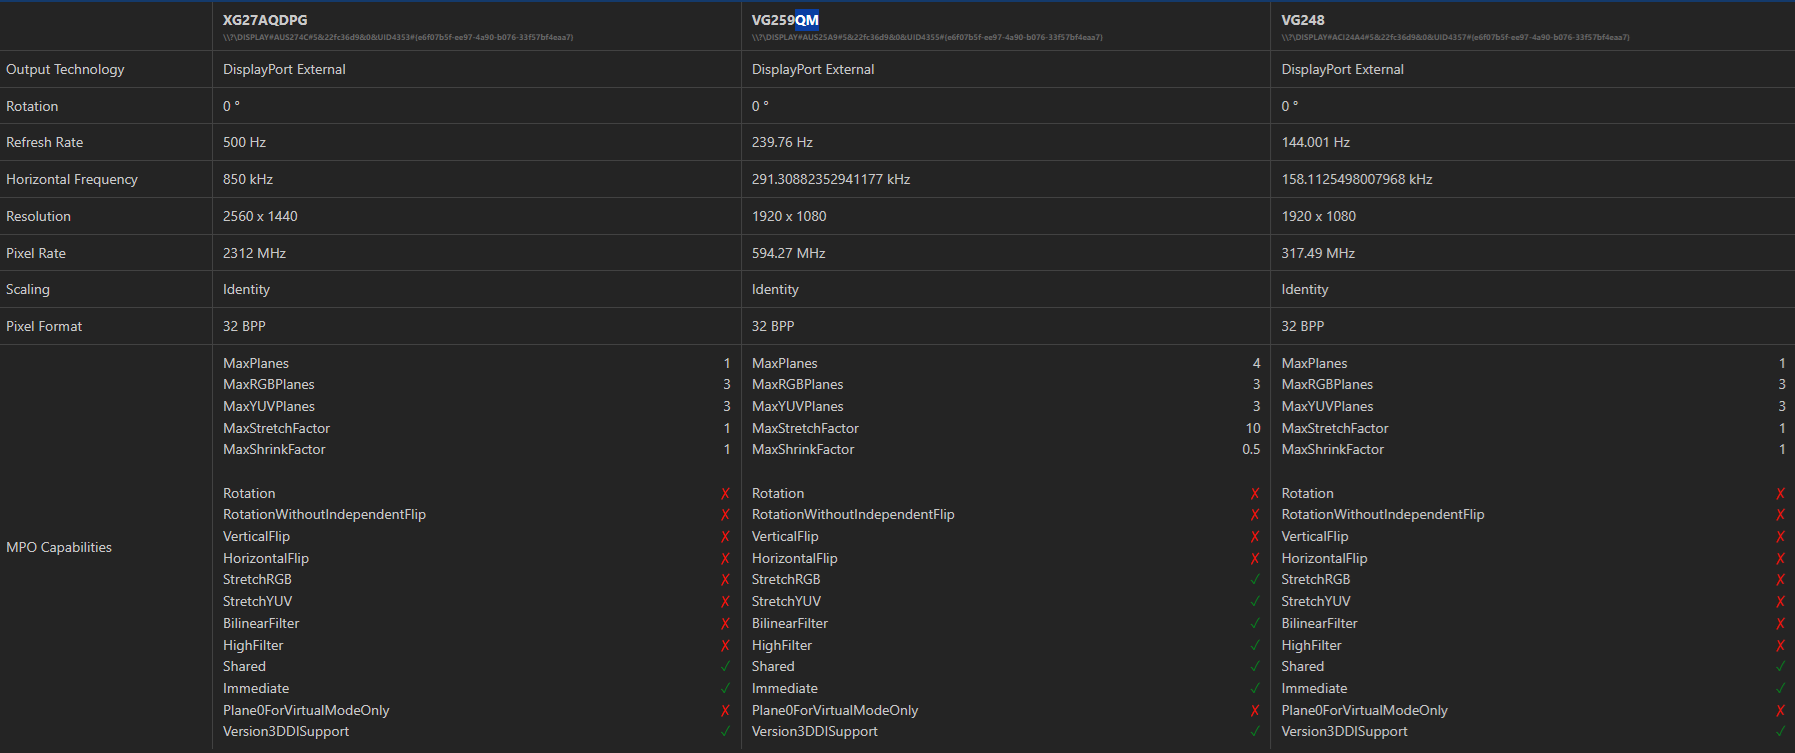Click red X beside HighFilter under VG248

[1780, 646]
